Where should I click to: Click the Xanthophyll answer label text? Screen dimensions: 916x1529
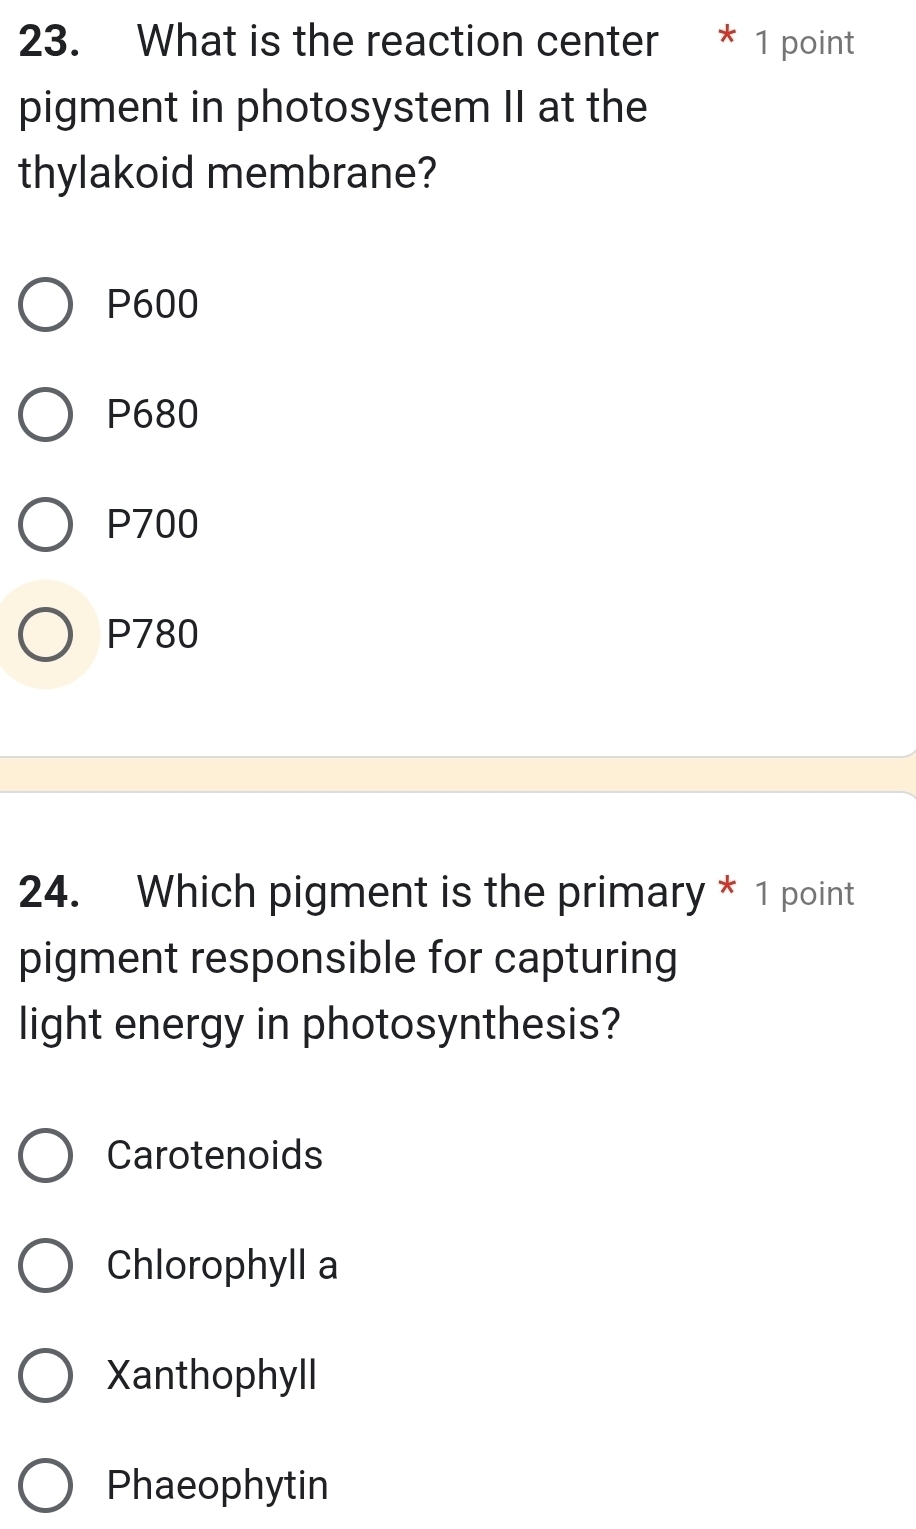click(x=212, y=1376)
